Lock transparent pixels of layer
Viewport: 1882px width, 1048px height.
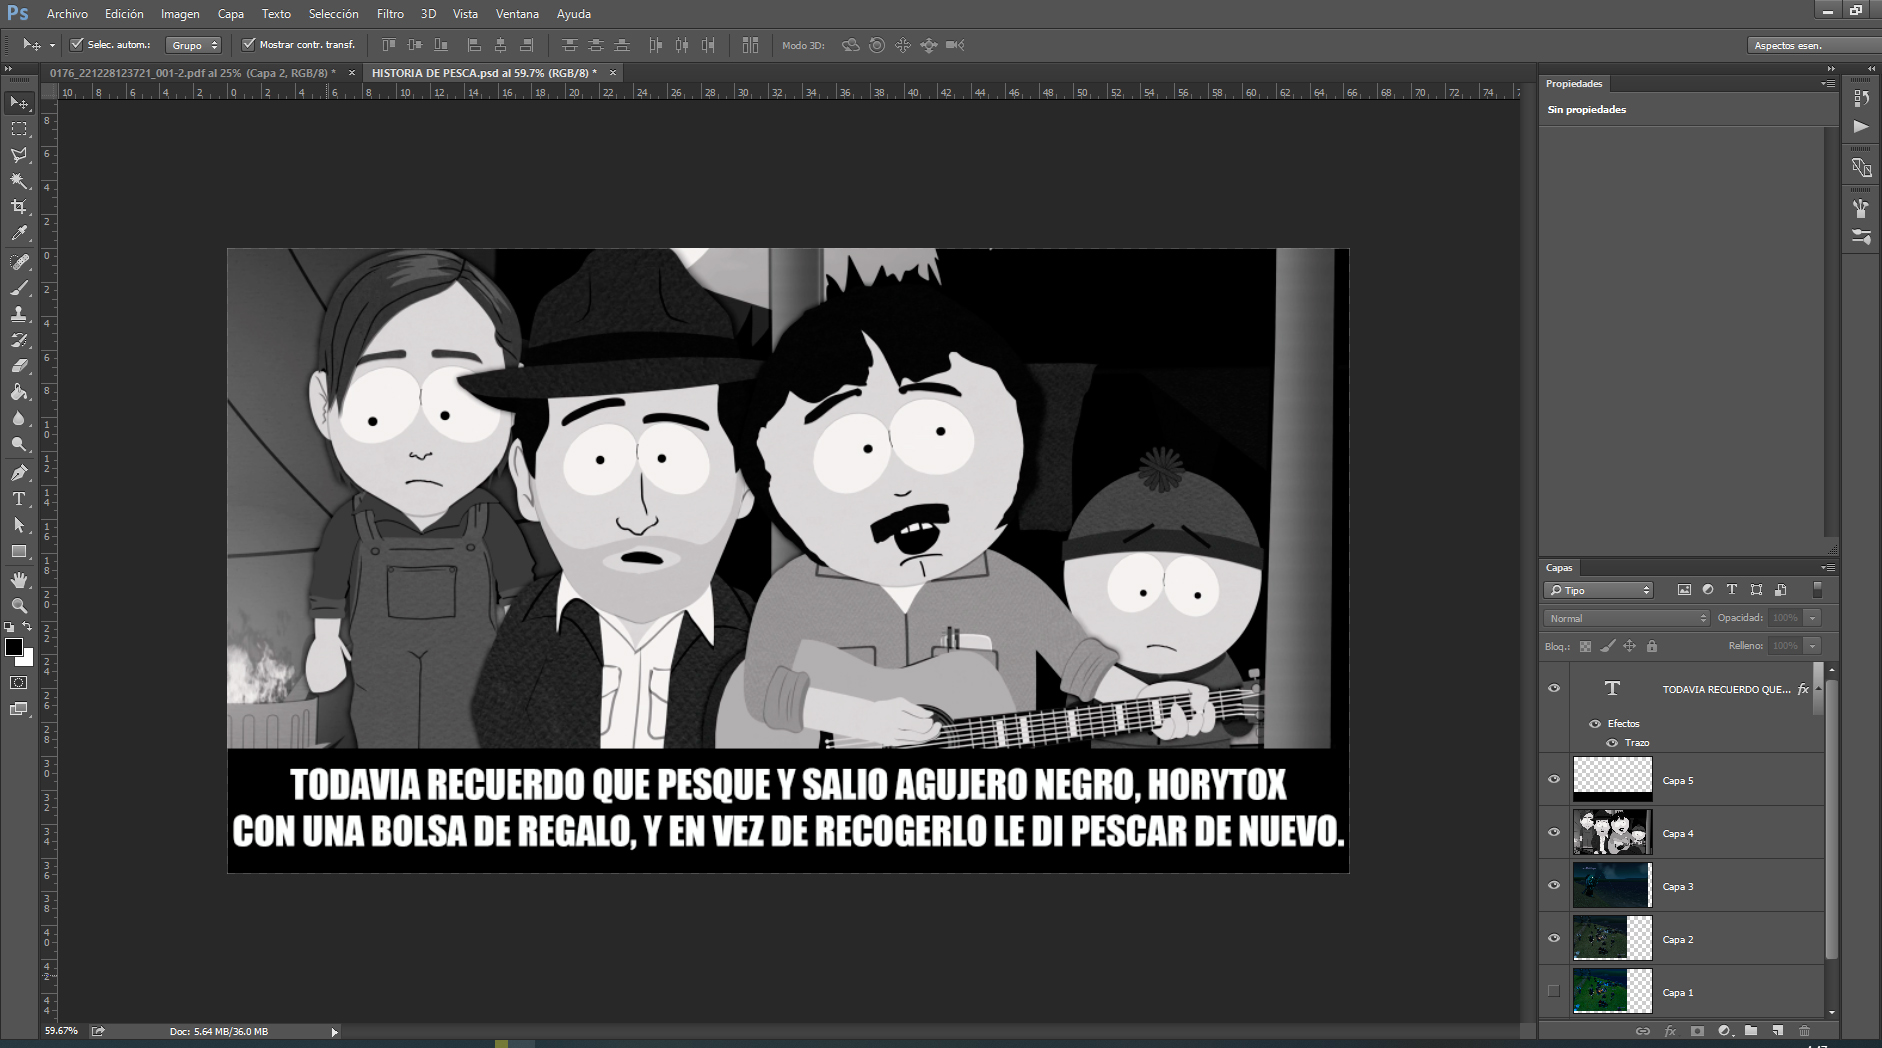(1585, 646)
